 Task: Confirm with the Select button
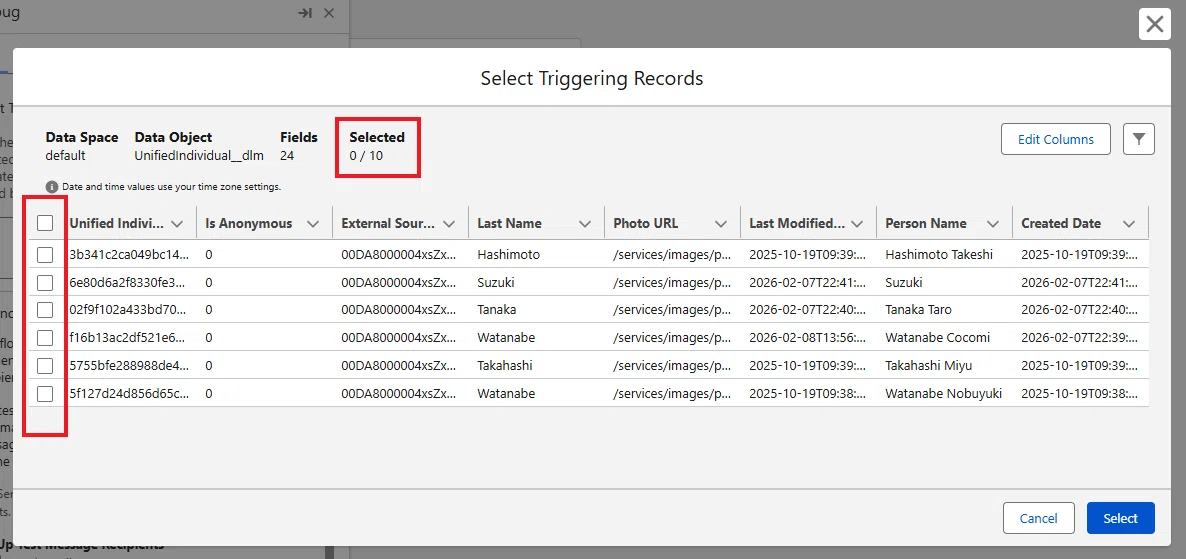pos(1120,518)
